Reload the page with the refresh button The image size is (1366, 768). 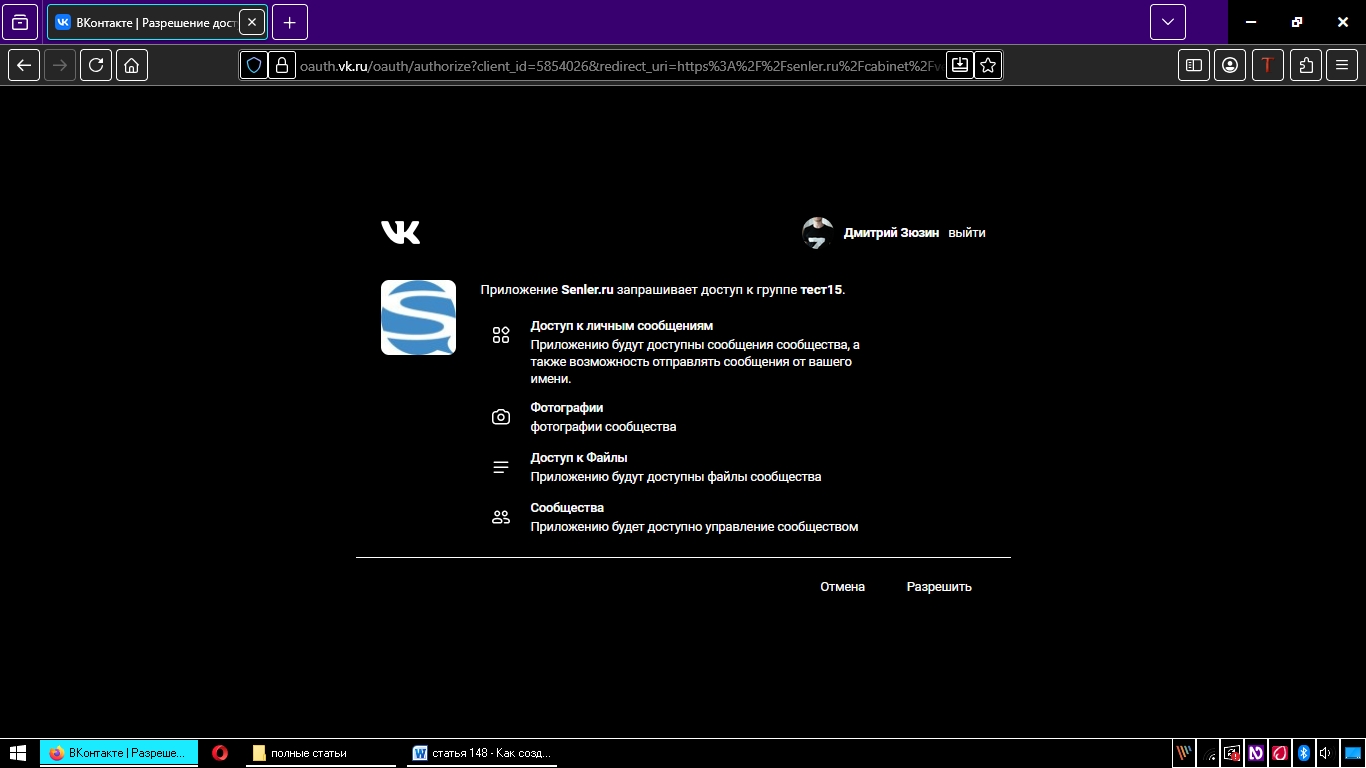(96, 65)
